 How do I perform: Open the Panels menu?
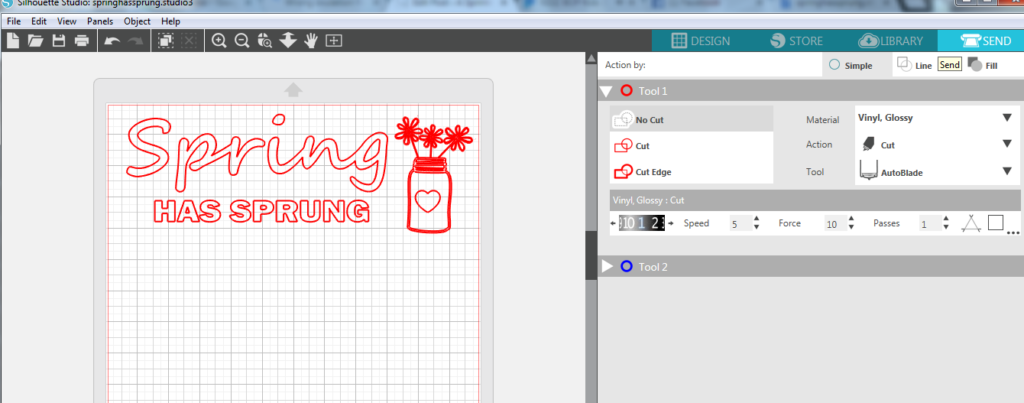(100, 20)
